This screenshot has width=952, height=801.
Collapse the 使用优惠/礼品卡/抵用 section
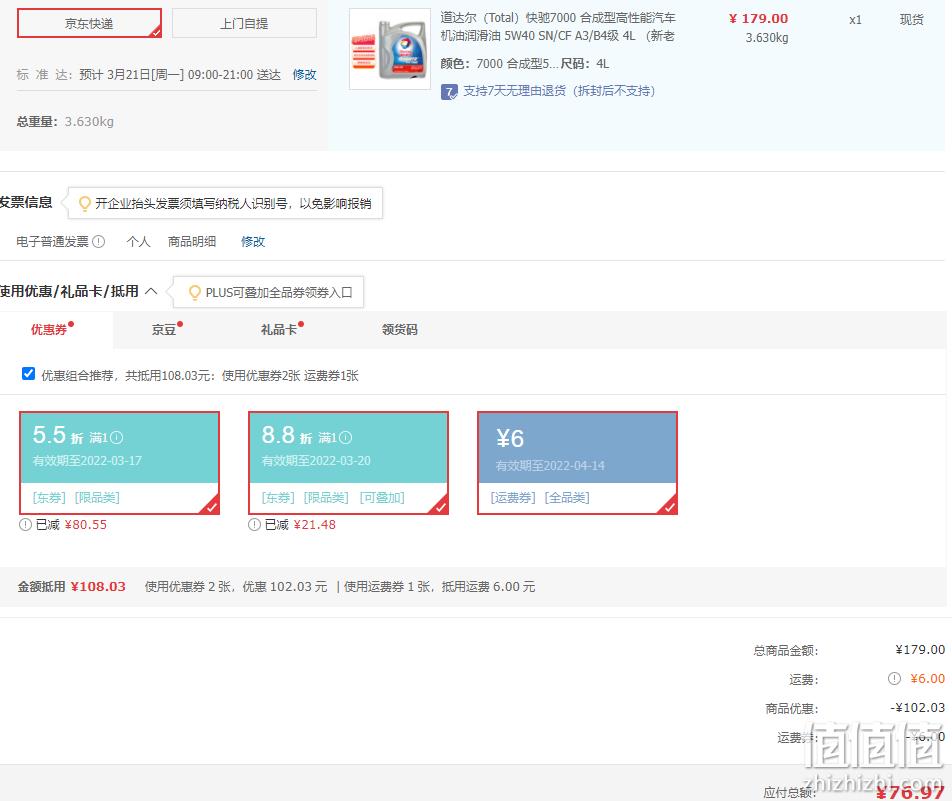(151, 291)
